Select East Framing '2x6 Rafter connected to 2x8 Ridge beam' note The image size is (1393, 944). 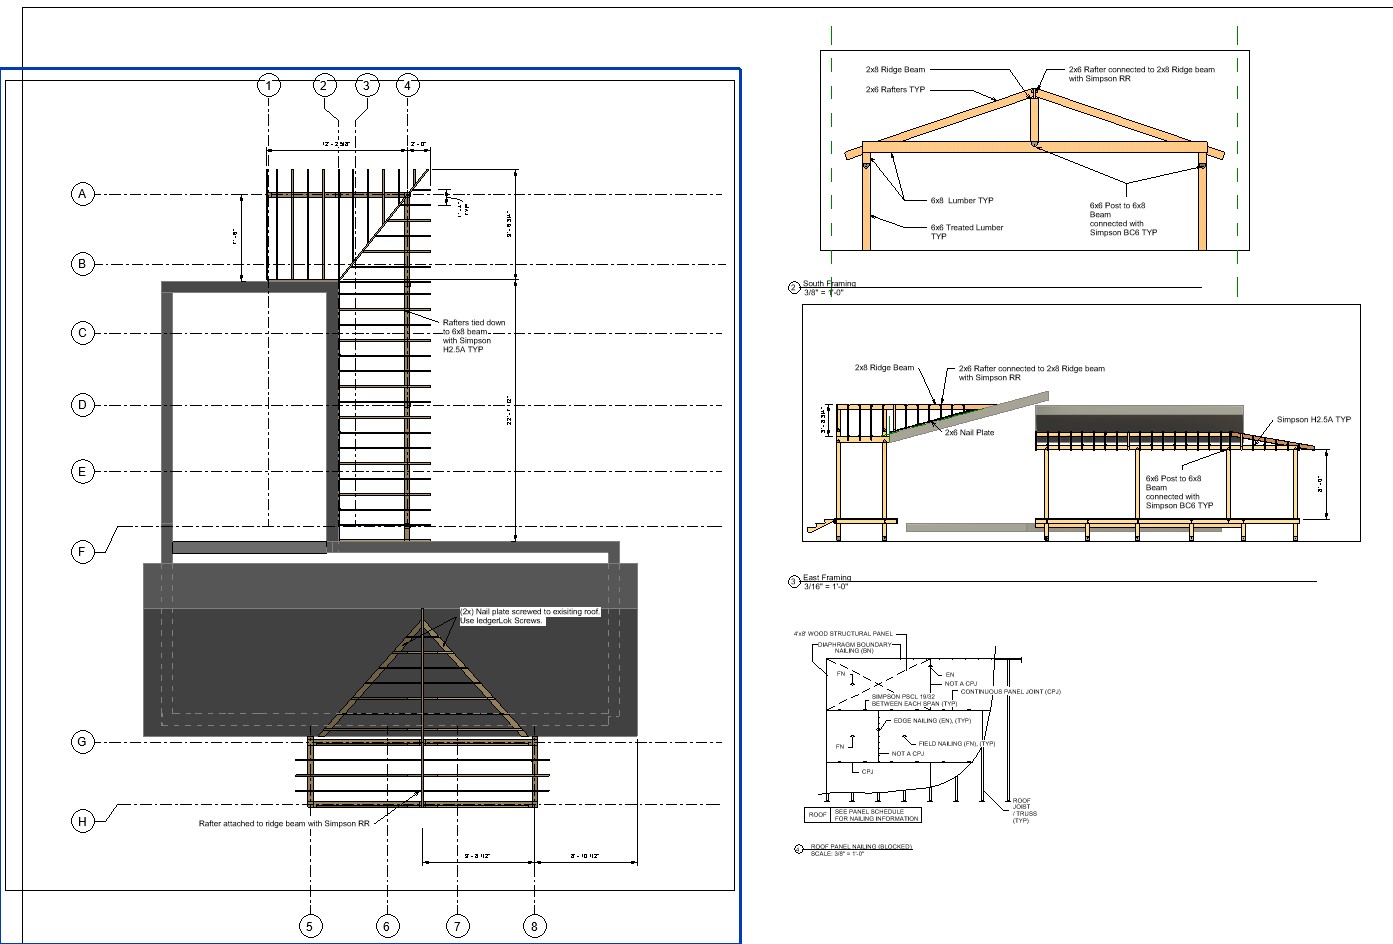point(1031,373)
